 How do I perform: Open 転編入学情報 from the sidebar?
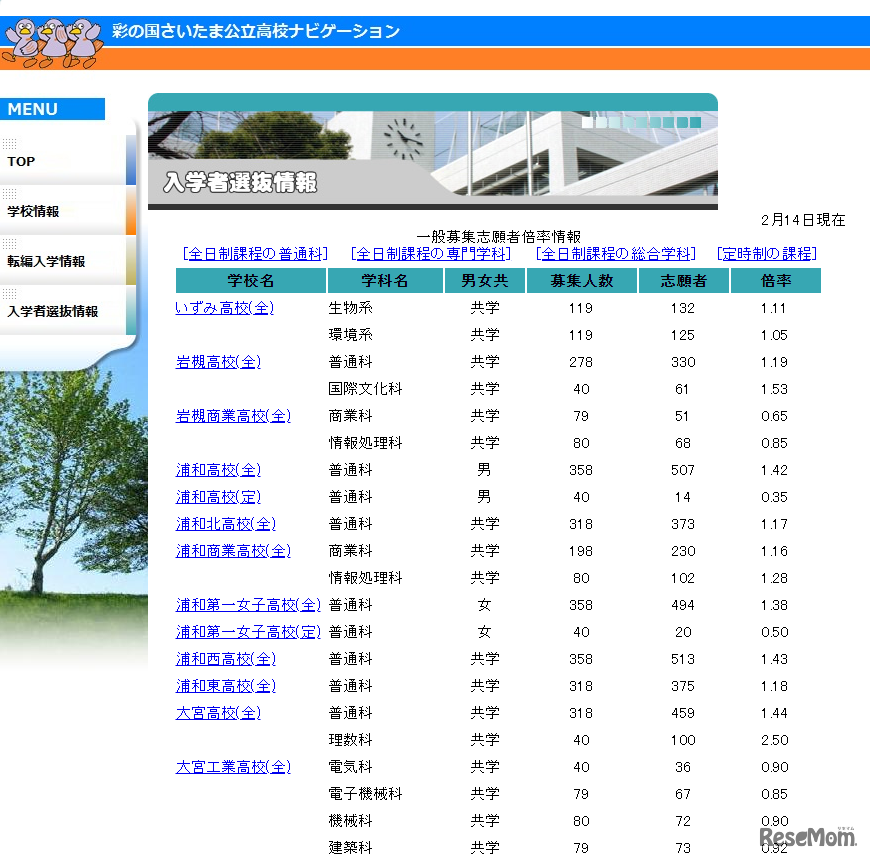(x=43, y=261)
